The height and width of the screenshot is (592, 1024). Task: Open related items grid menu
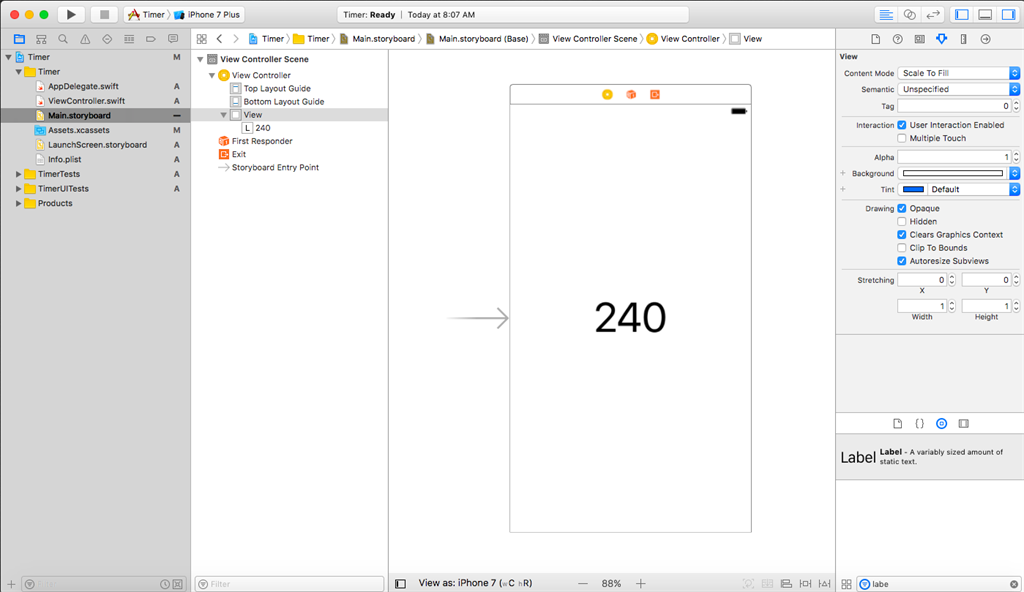[202, 39]
